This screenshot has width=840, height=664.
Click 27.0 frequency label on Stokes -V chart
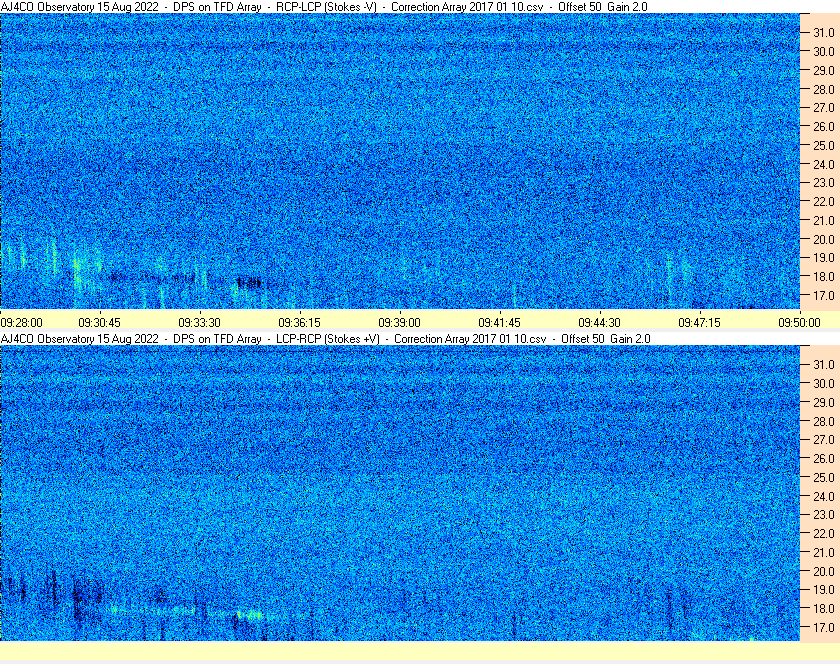pyautogui.click(x=824, y=108)
